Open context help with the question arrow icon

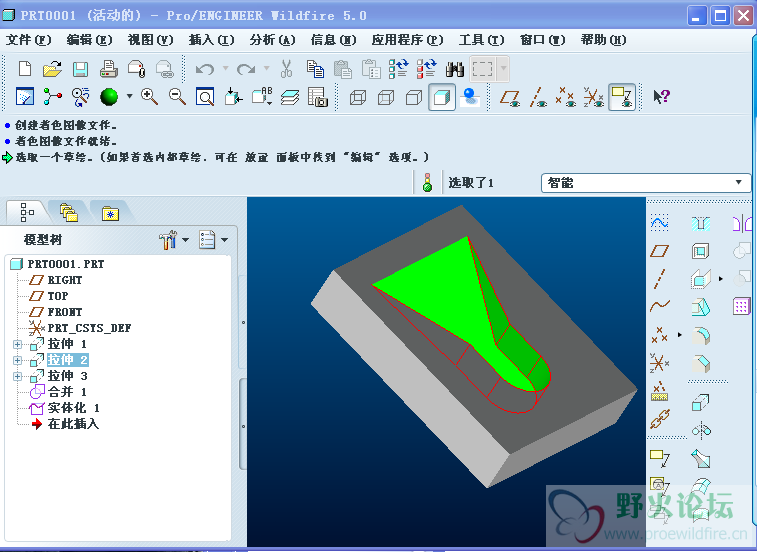pyautogui.click(x=661, y=97)
